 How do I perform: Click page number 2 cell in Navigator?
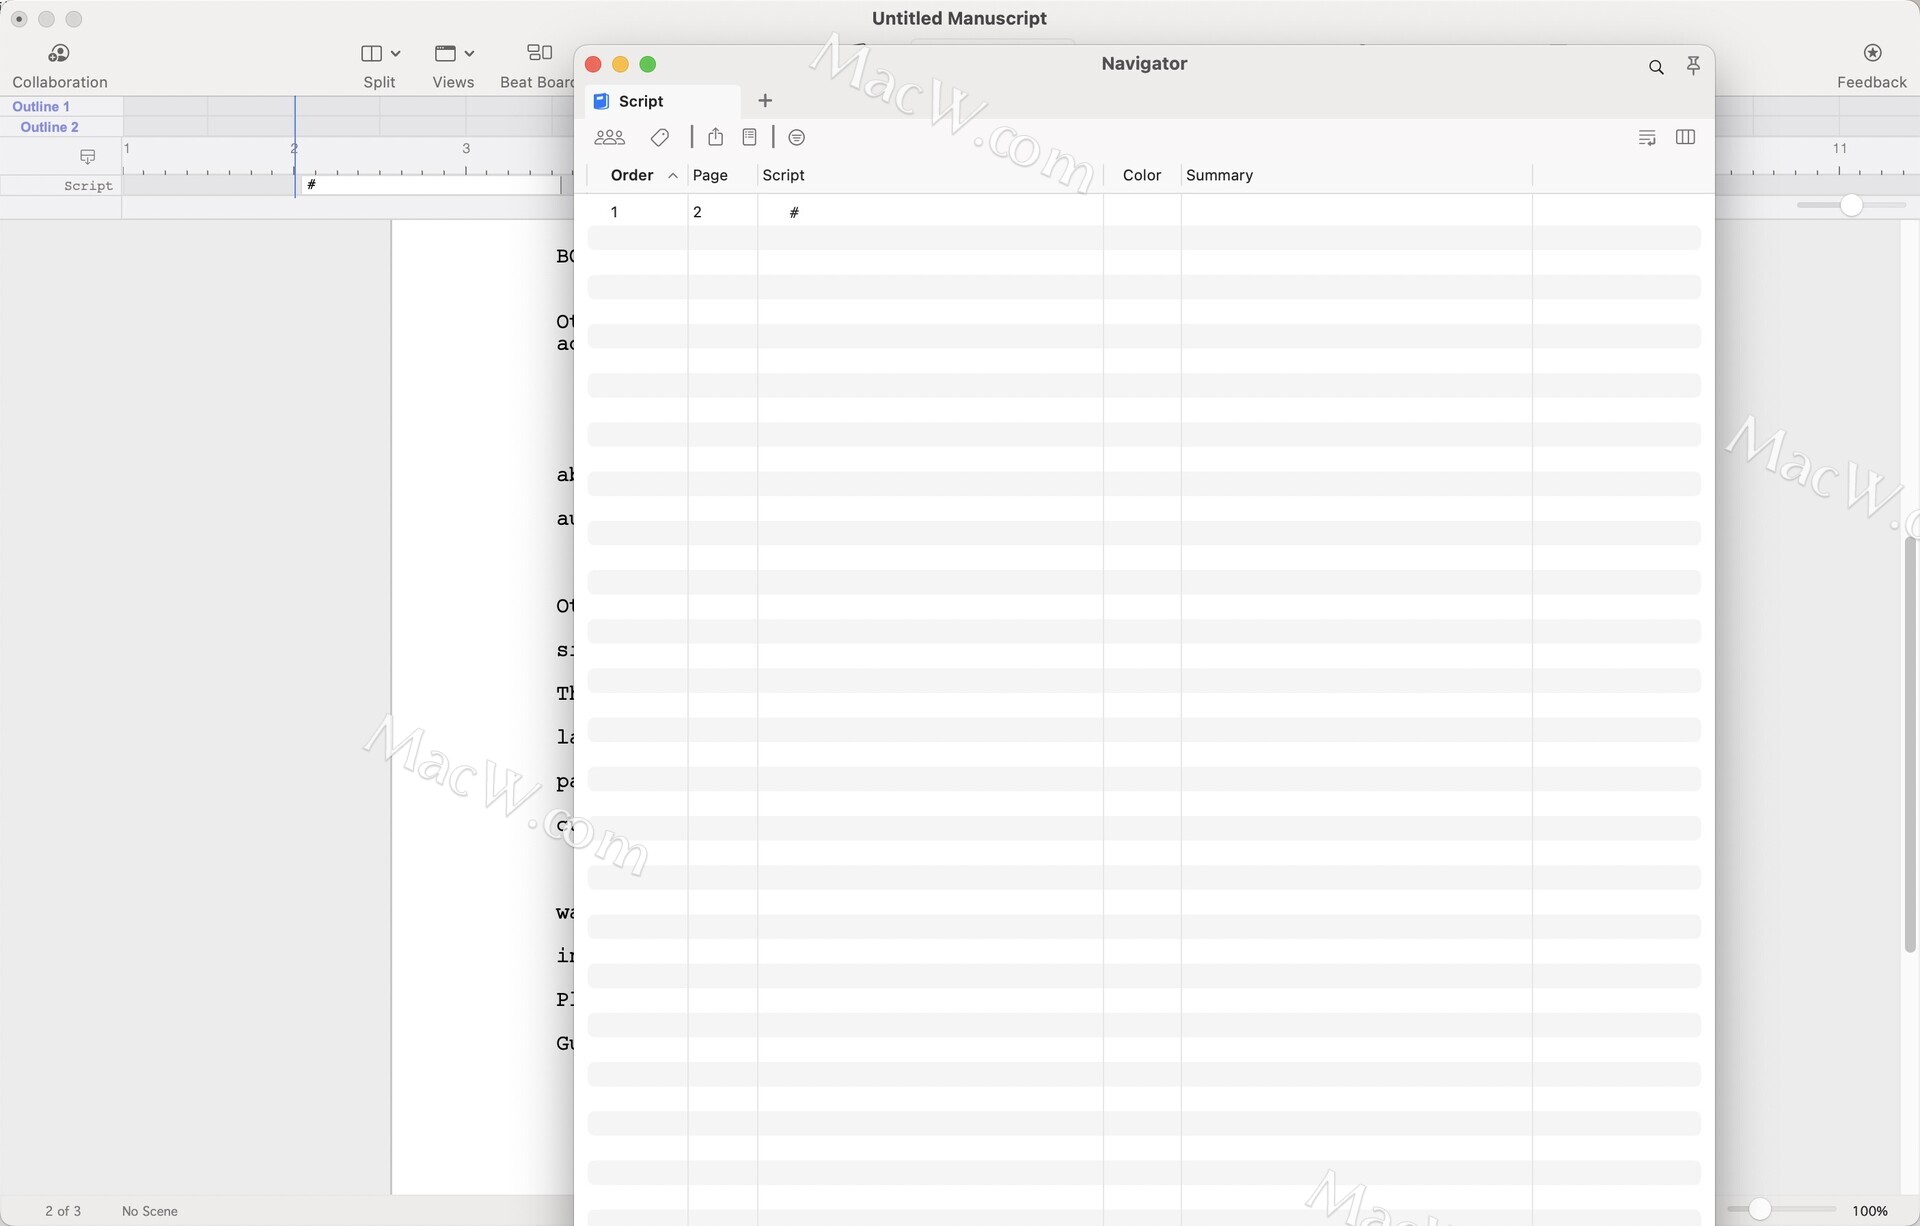pyautogui.click(x=697, y=212)
